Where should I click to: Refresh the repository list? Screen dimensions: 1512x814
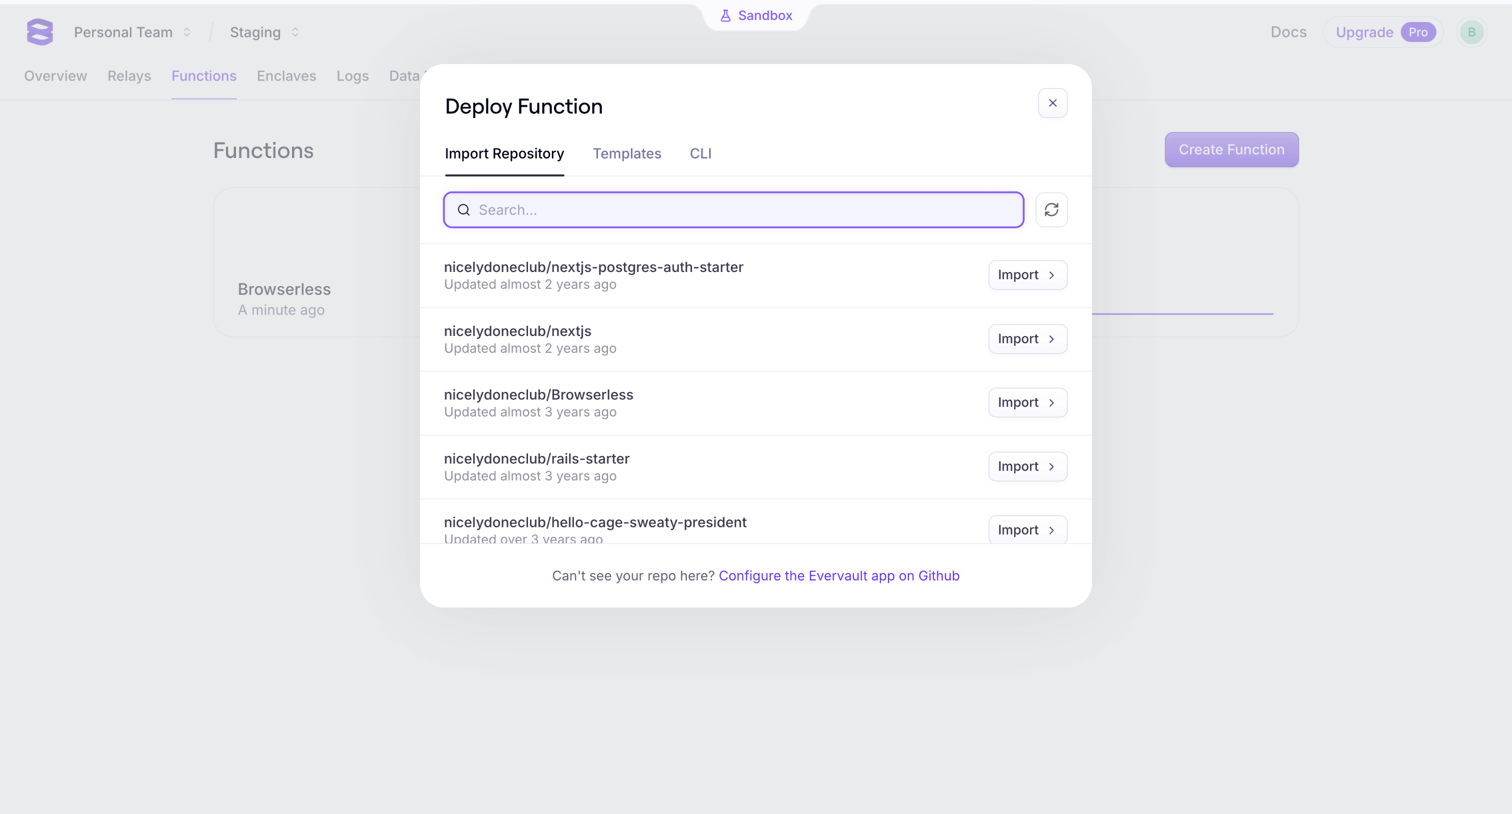1051,210
